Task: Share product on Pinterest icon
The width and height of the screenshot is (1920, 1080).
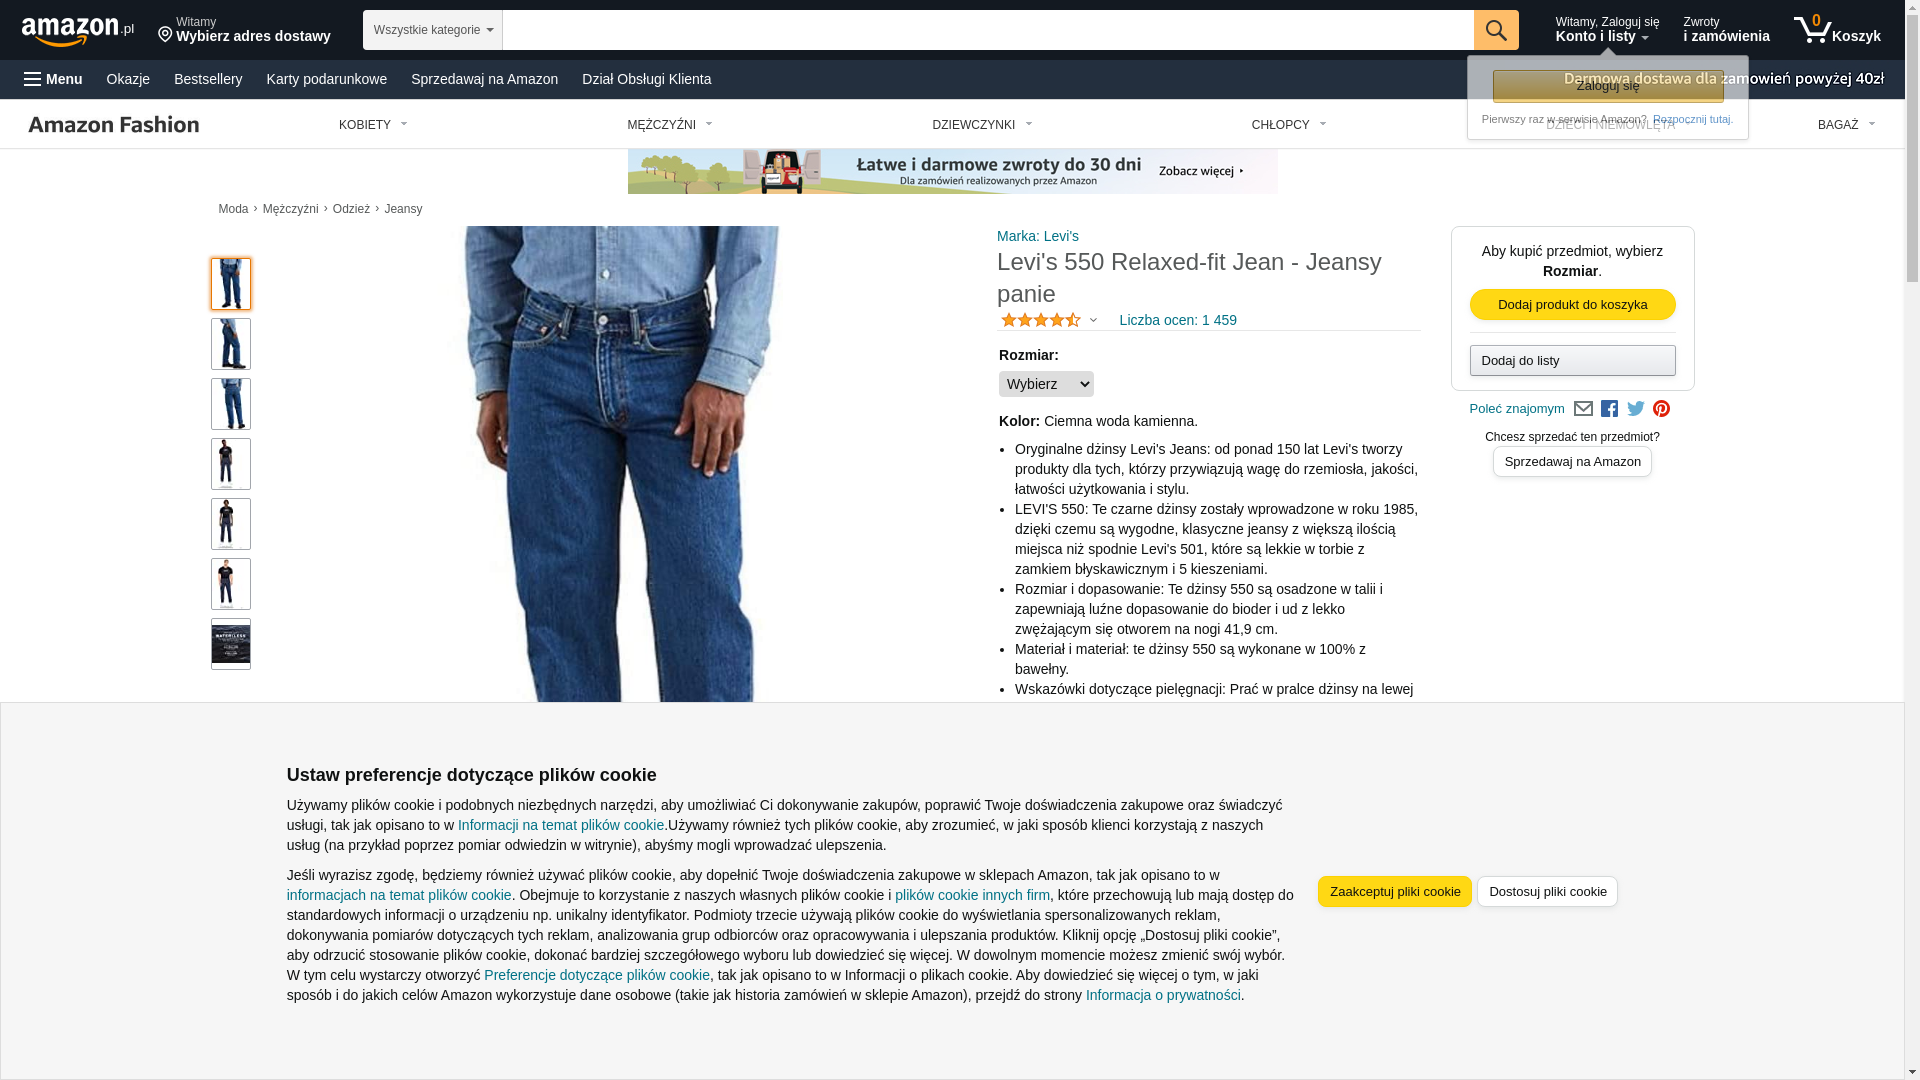Action: pos(1661,409)
